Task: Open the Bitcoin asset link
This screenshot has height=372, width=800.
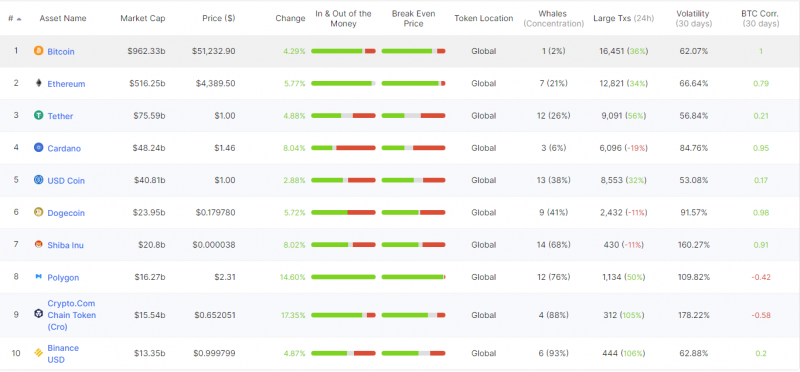Action: [x=61, y=52]
